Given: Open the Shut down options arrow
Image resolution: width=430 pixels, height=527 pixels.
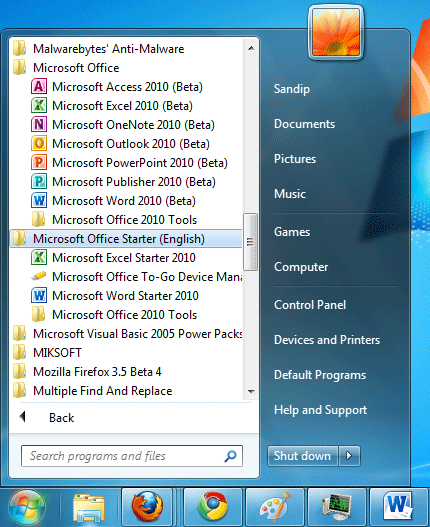Looking at the screenshot, I should 349,456.
